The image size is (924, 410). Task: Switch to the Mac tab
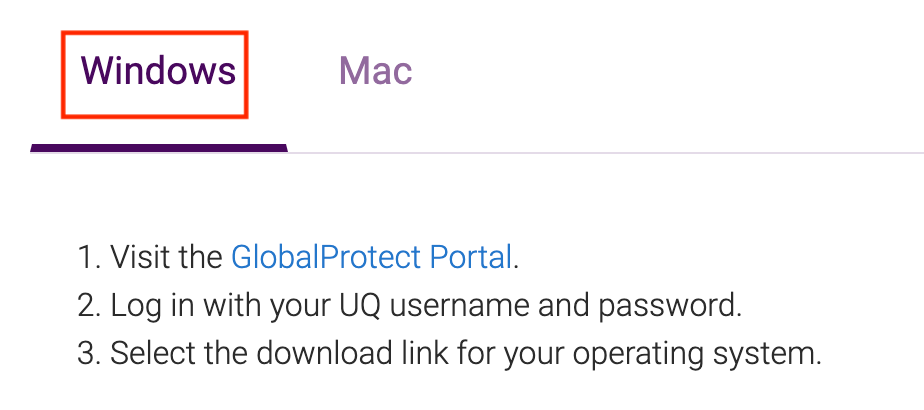375,71
